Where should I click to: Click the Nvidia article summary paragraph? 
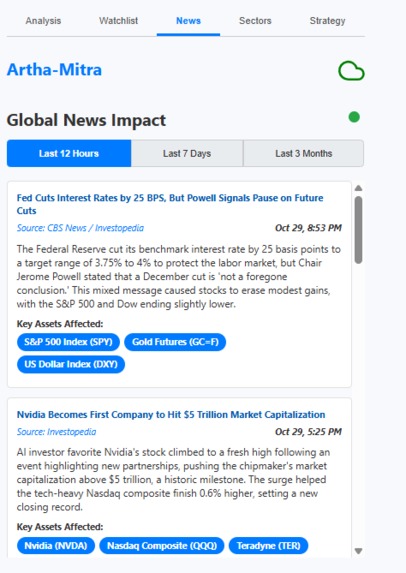coord(173,480)
